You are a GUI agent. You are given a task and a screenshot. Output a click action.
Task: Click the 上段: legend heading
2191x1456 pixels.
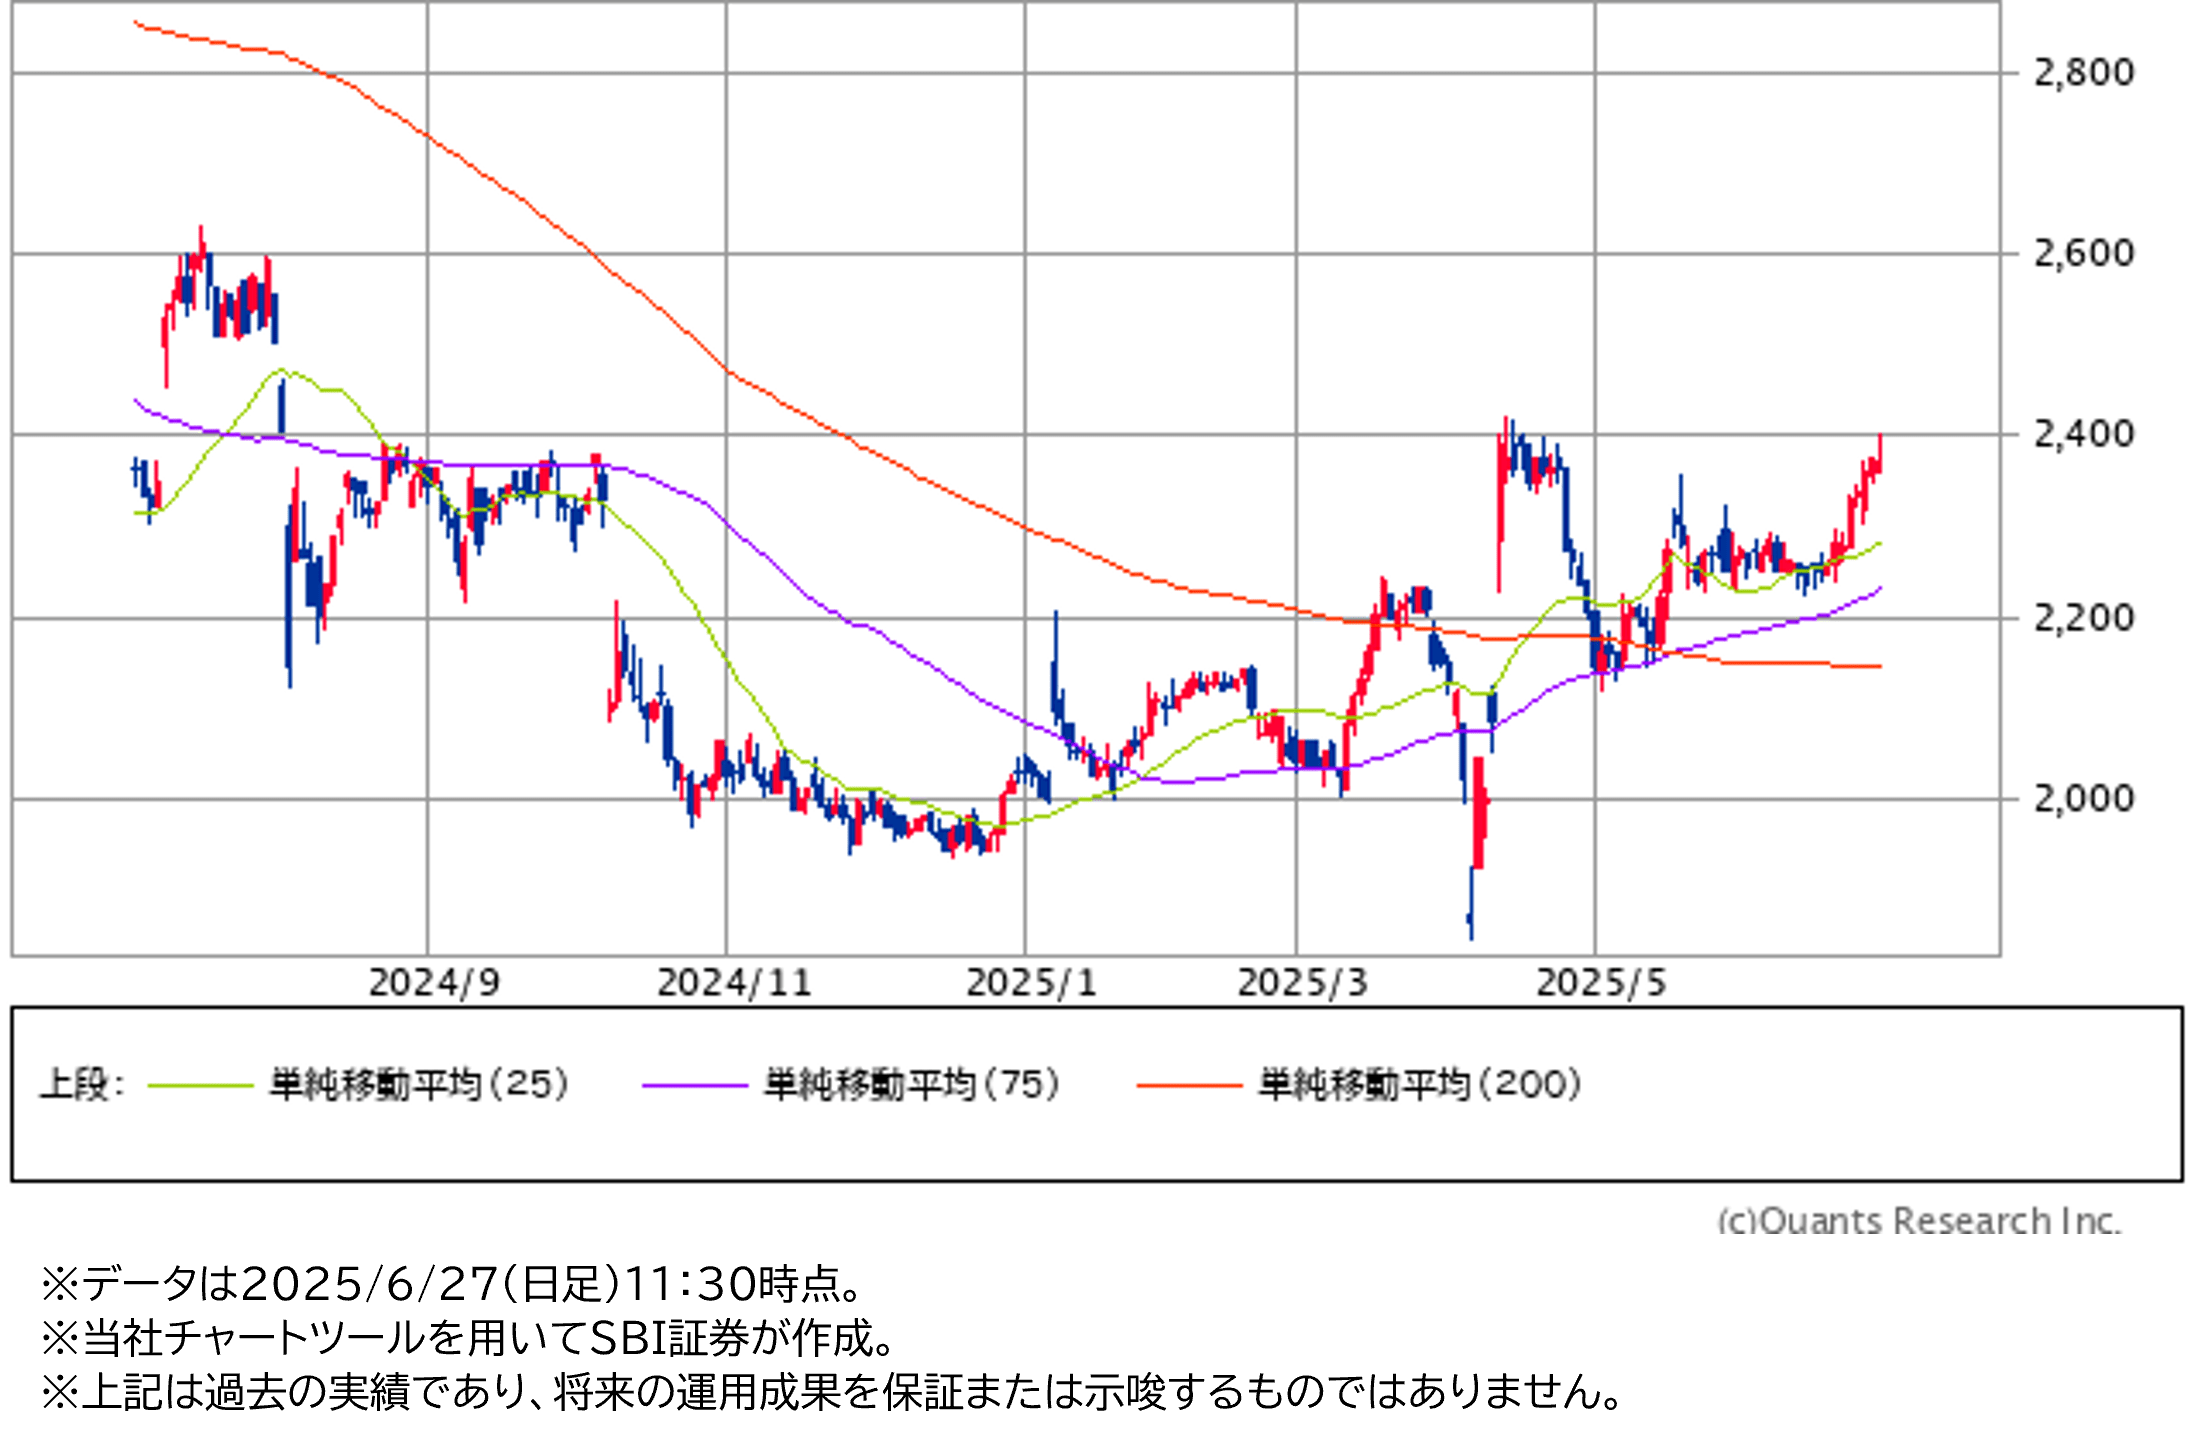pos(82,1085)
